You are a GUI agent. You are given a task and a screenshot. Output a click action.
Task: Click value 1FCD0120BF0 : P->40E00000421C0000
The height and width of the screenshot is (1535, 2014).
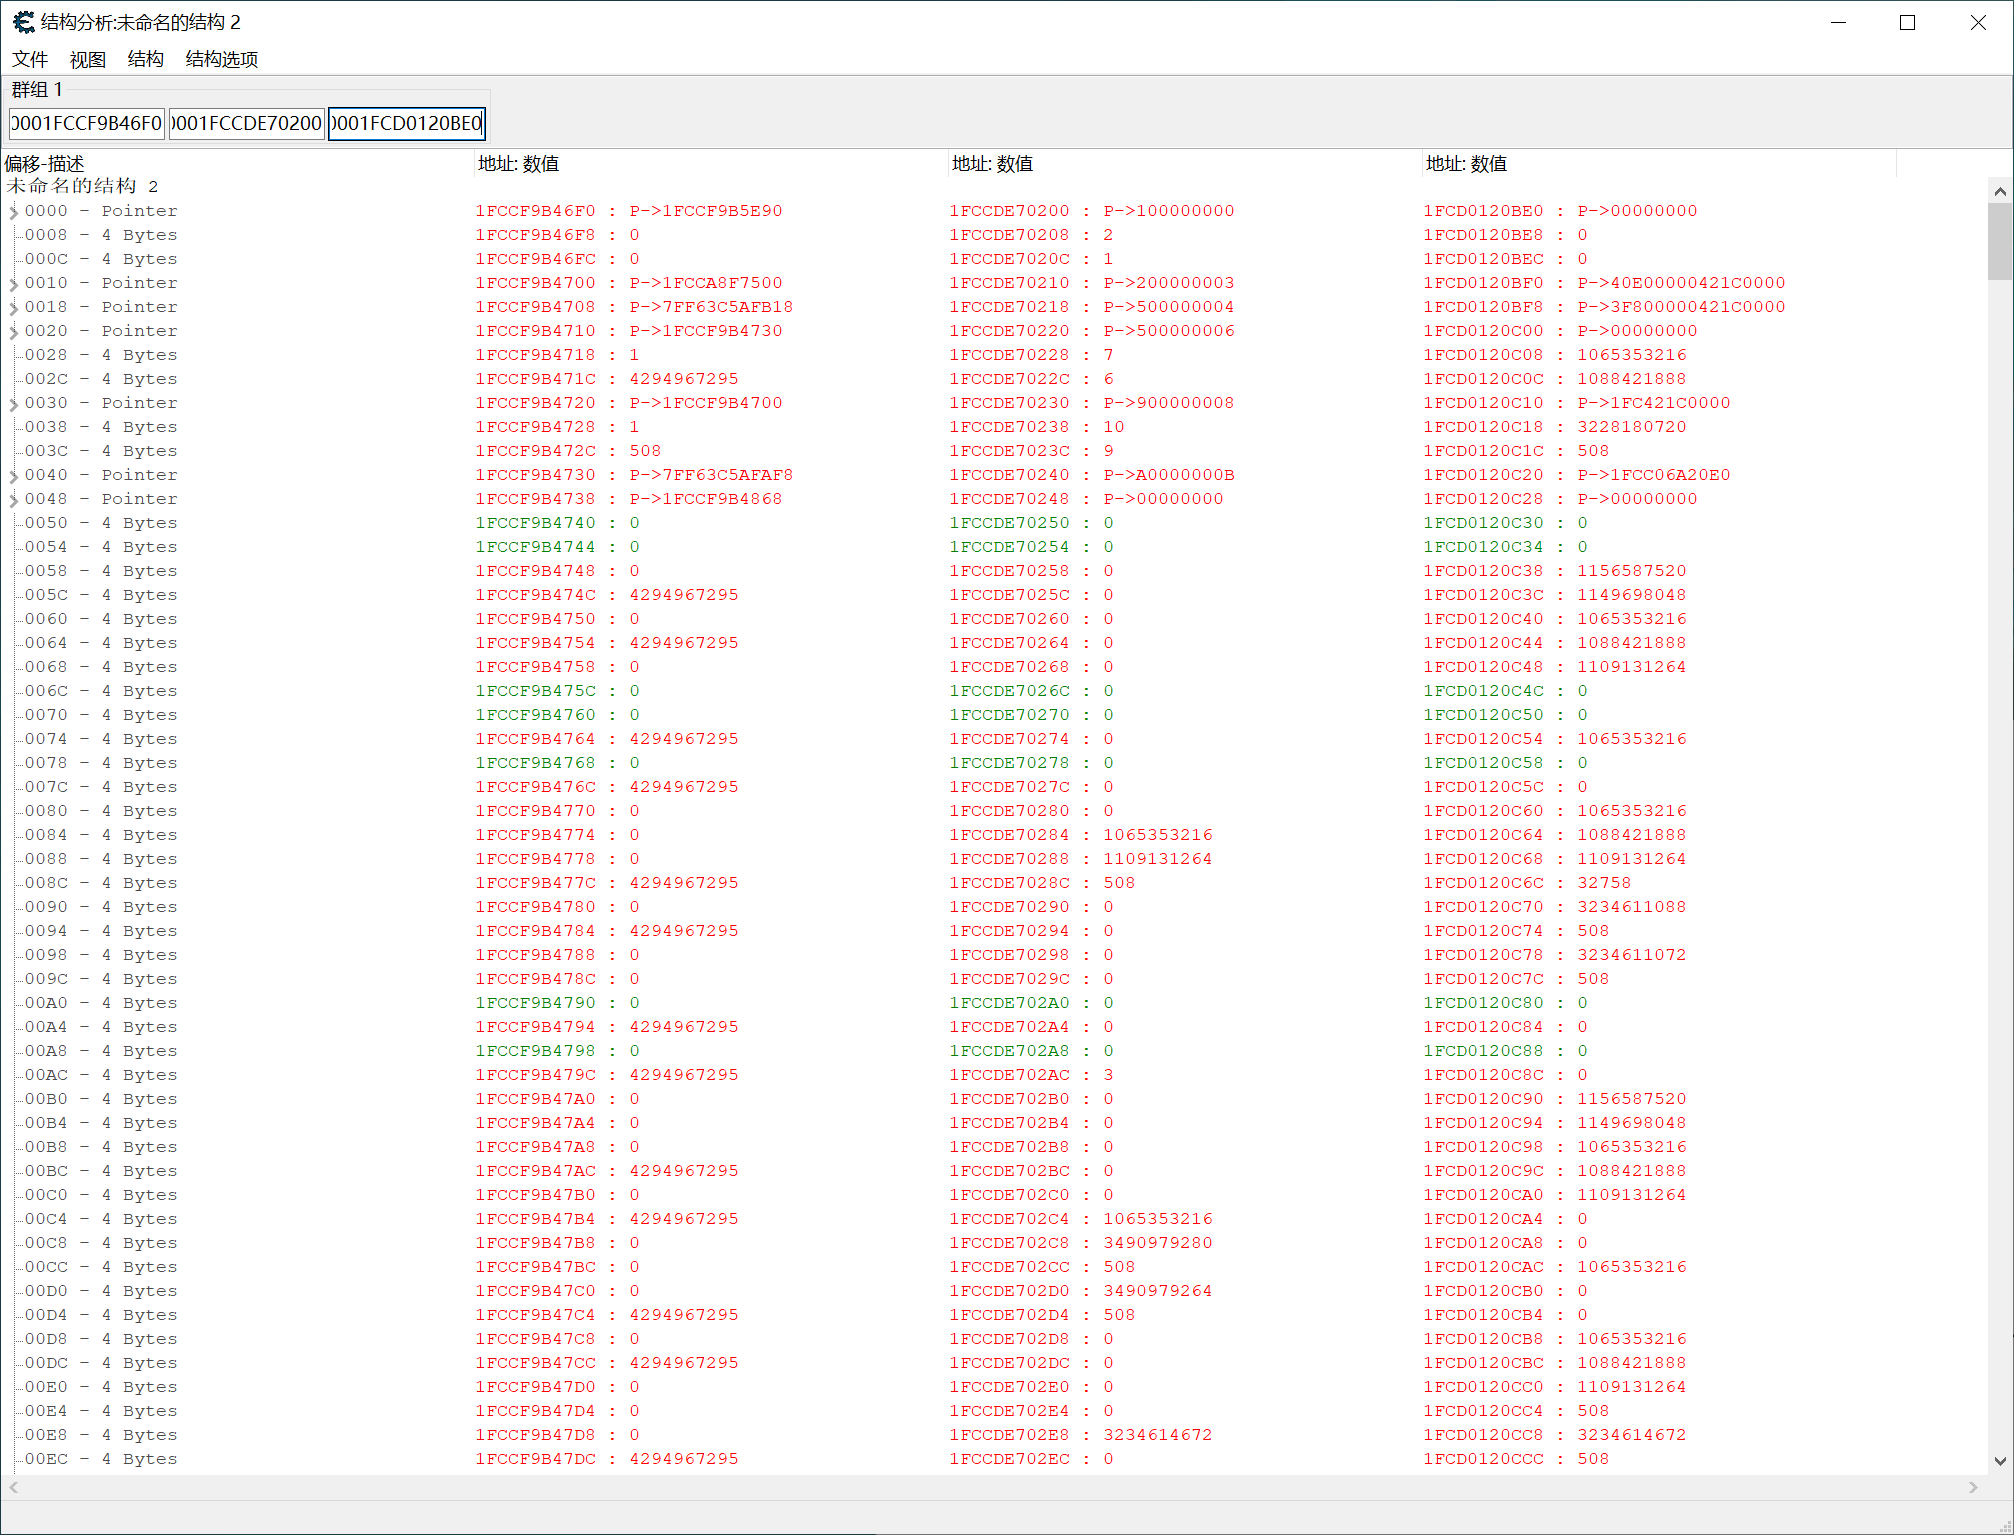1604,283
